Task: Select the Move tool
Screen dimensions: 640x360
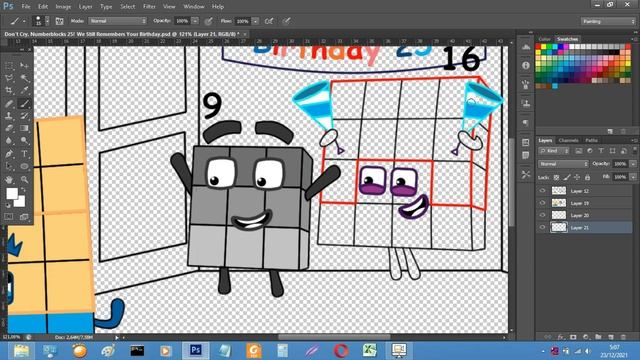Action: coord(24,65)
